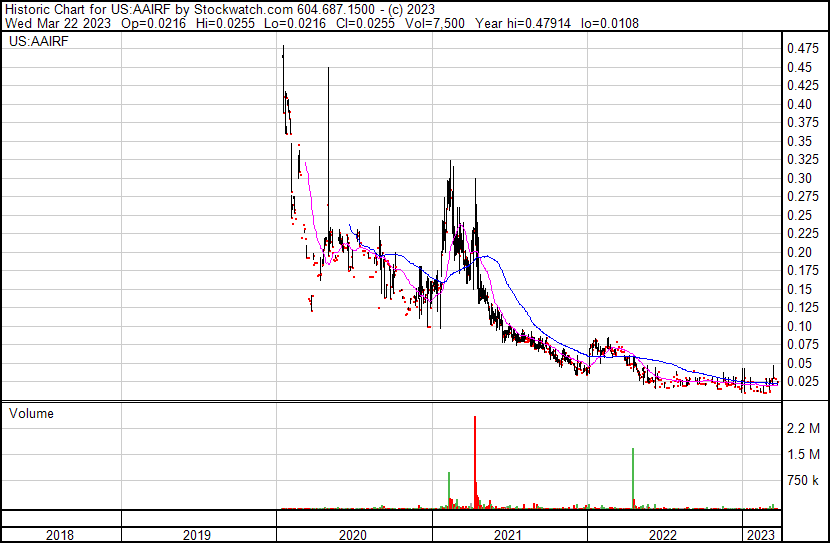The image size is (830, 543).
Task: Select the 2021 year on time axis
Action: pyautogui.click(x=508, y=535)
